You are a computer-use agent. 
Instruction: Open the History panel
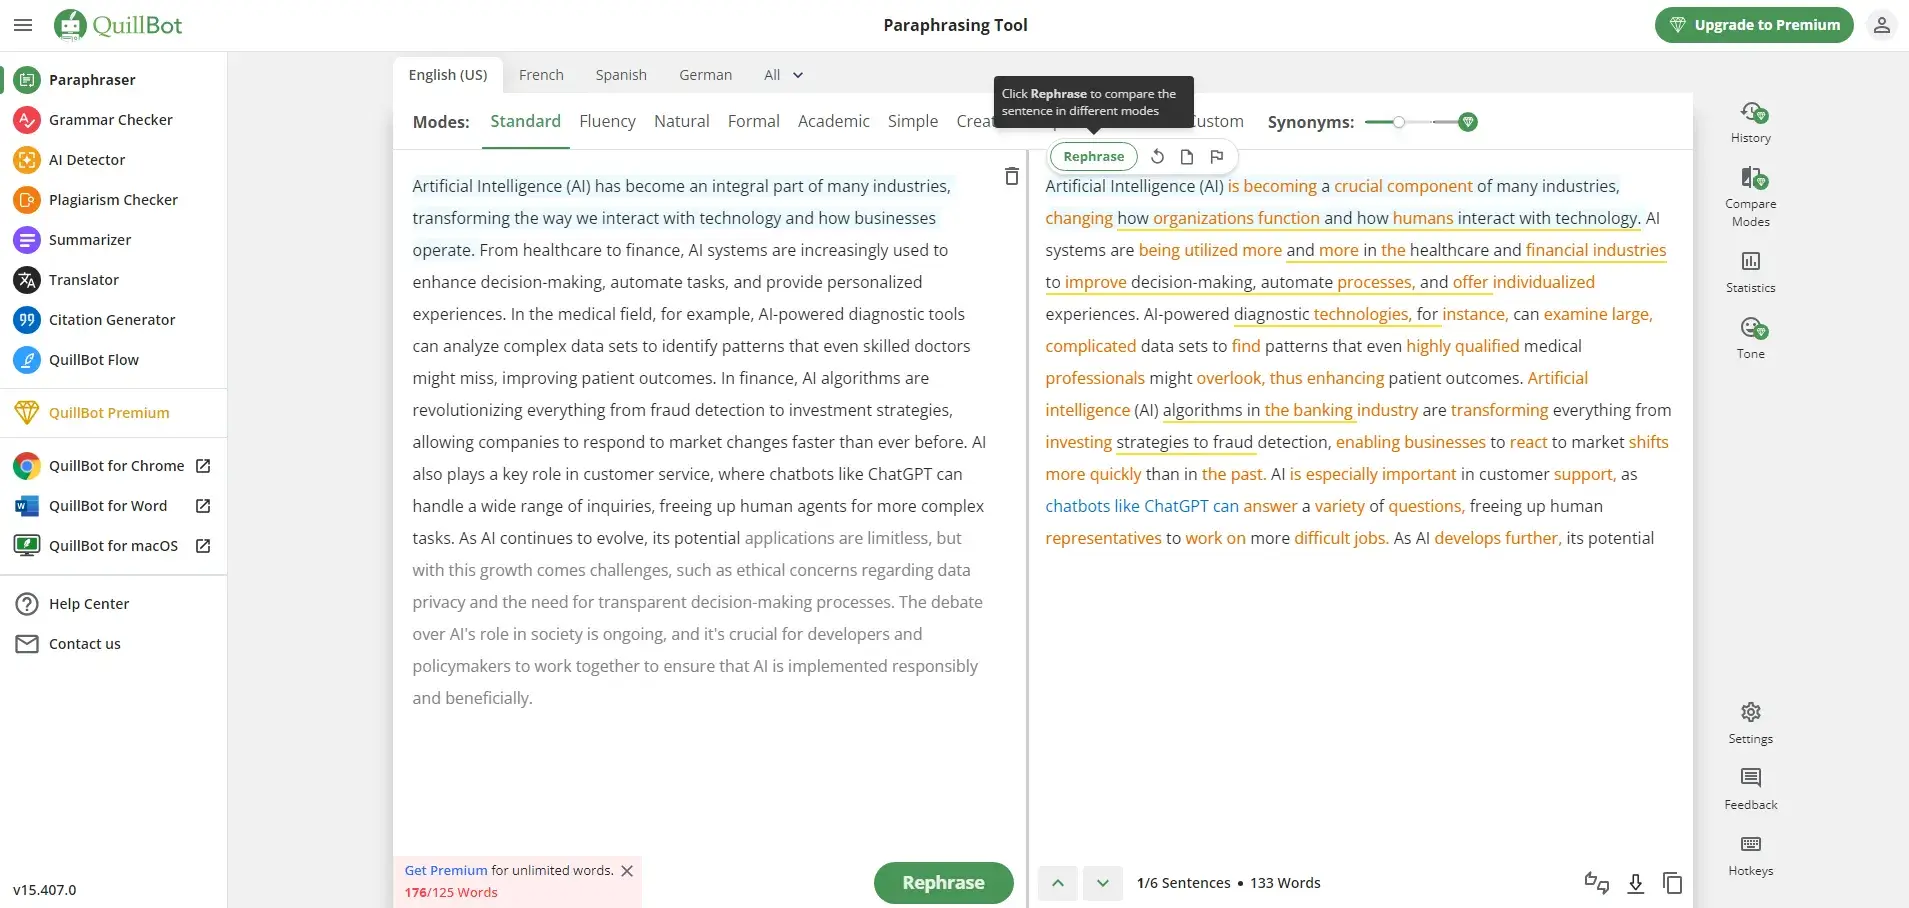pyautogui.click(x=1750, y=122)
